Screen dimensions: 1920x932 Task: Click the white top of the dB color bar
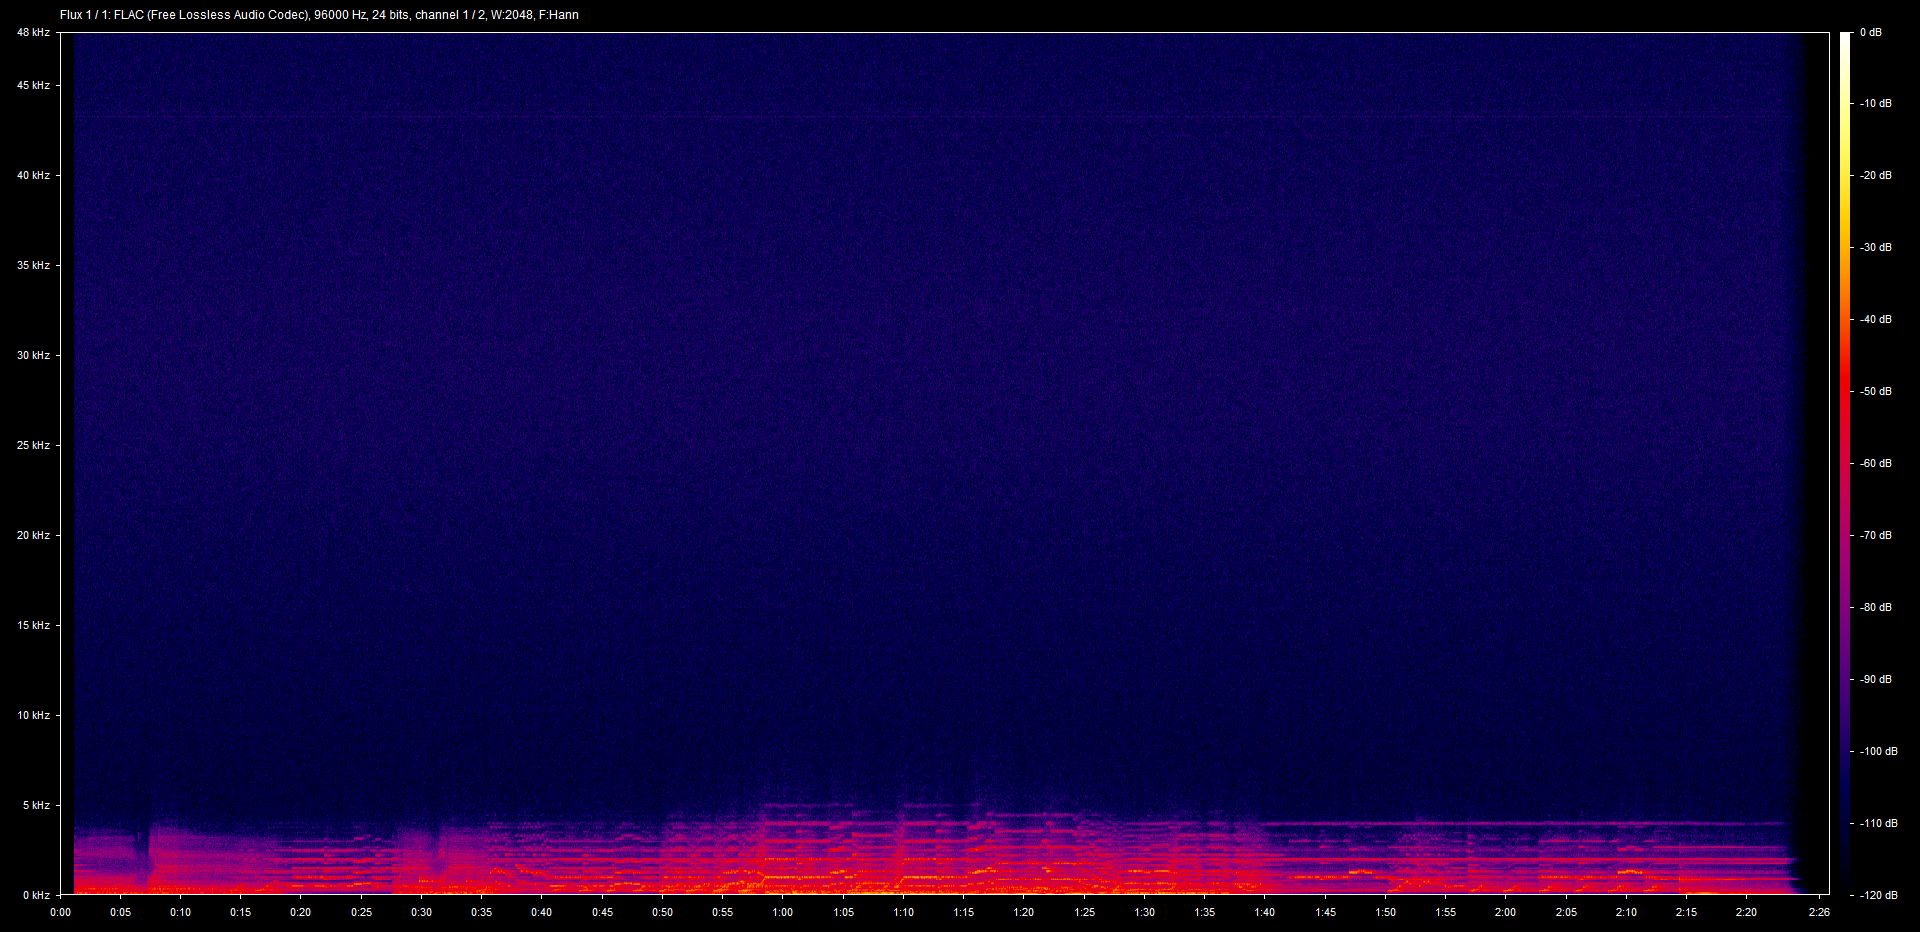(1845, 40)
